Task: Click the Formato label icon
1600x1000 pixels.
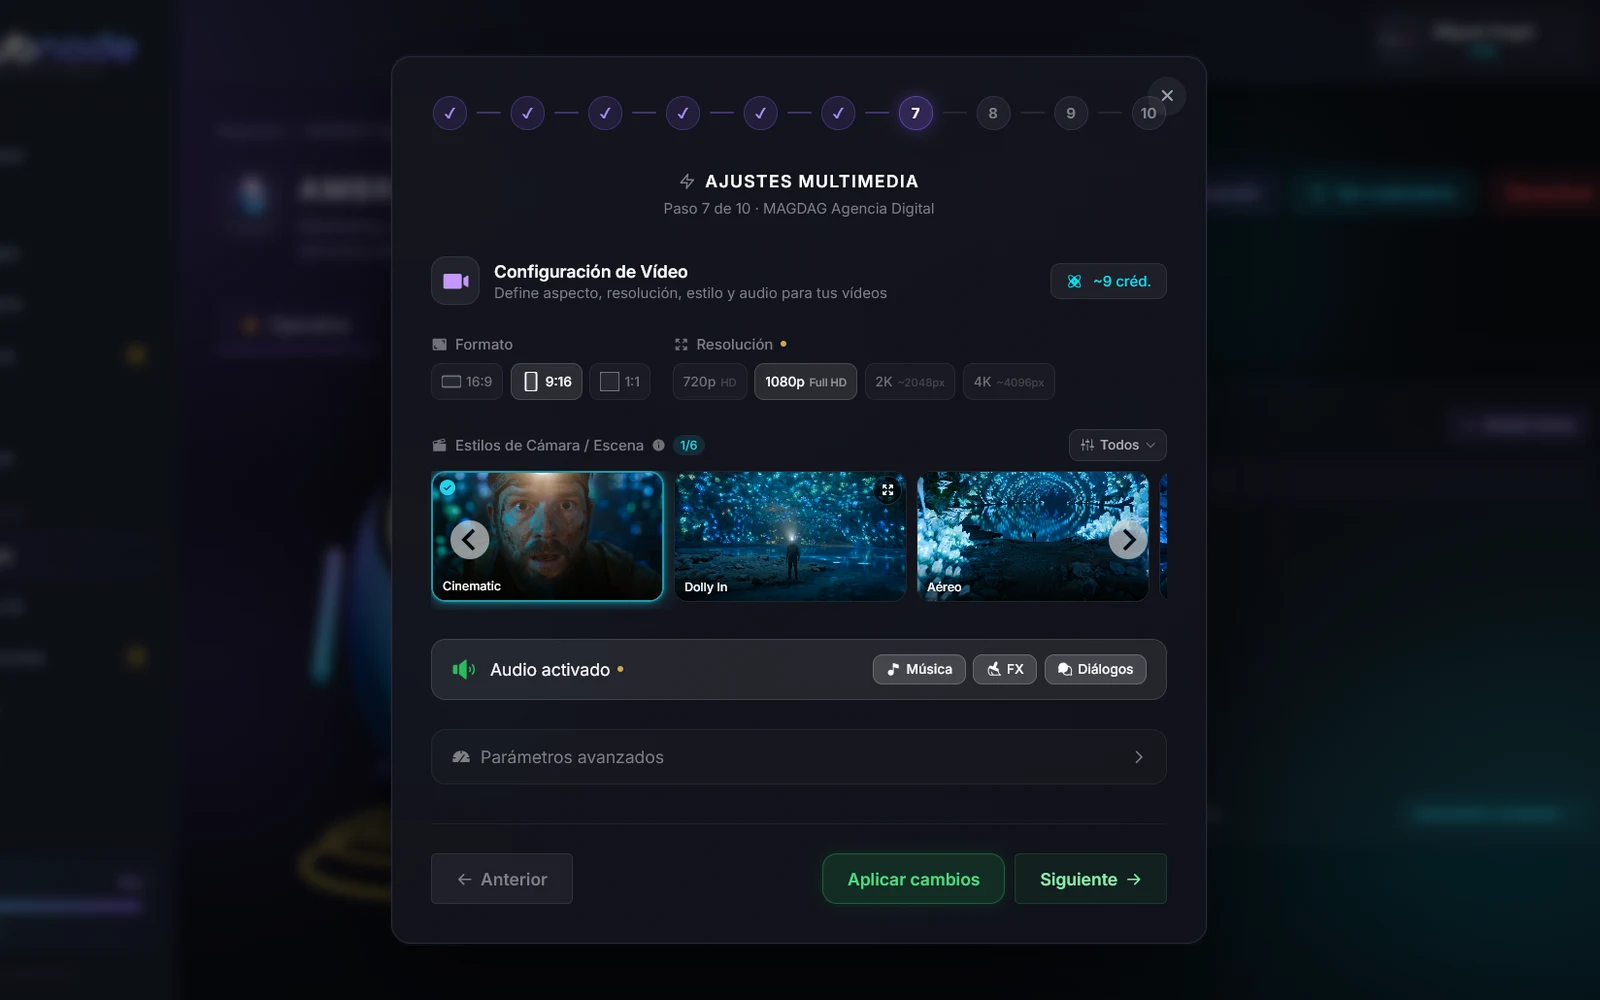Action: pos(439,344)
